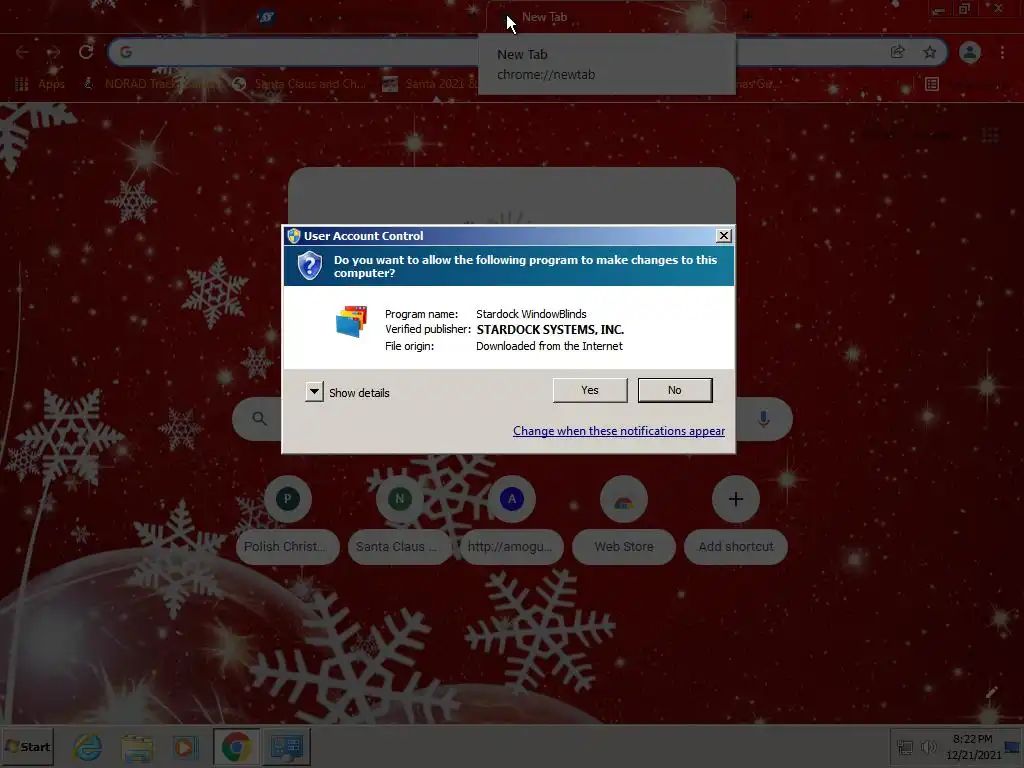Open Windows Media Player taskbar icon
Viewport: 1024px width, 768px height.
(x=185, y=747)
